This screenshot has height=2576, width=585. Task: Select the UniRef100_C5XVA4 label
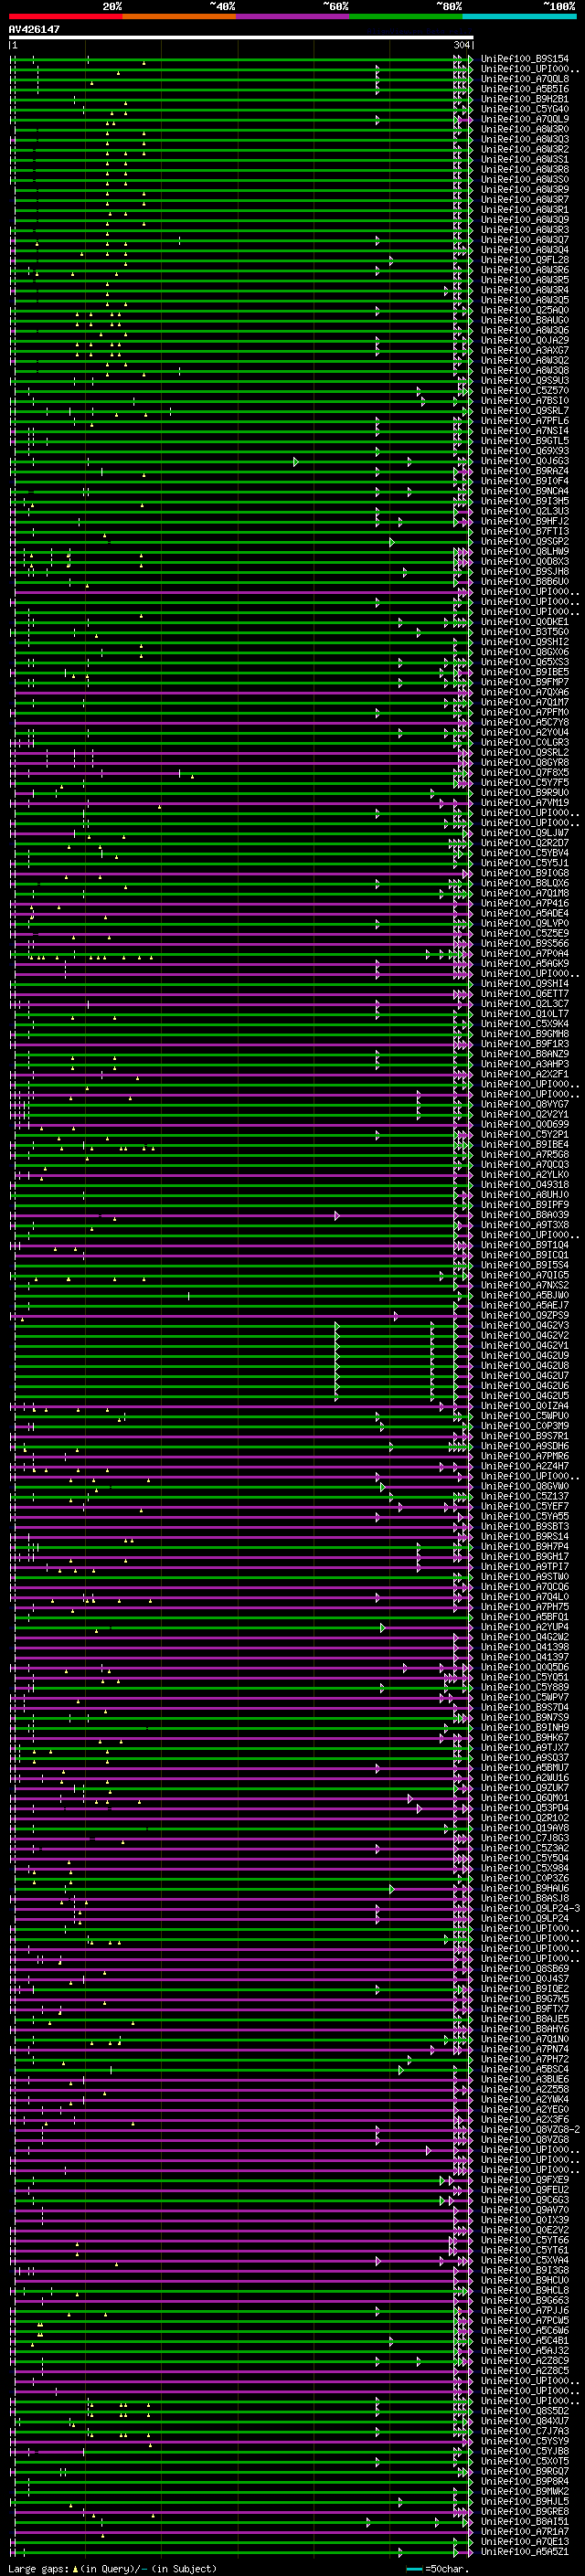point(525,2260)
